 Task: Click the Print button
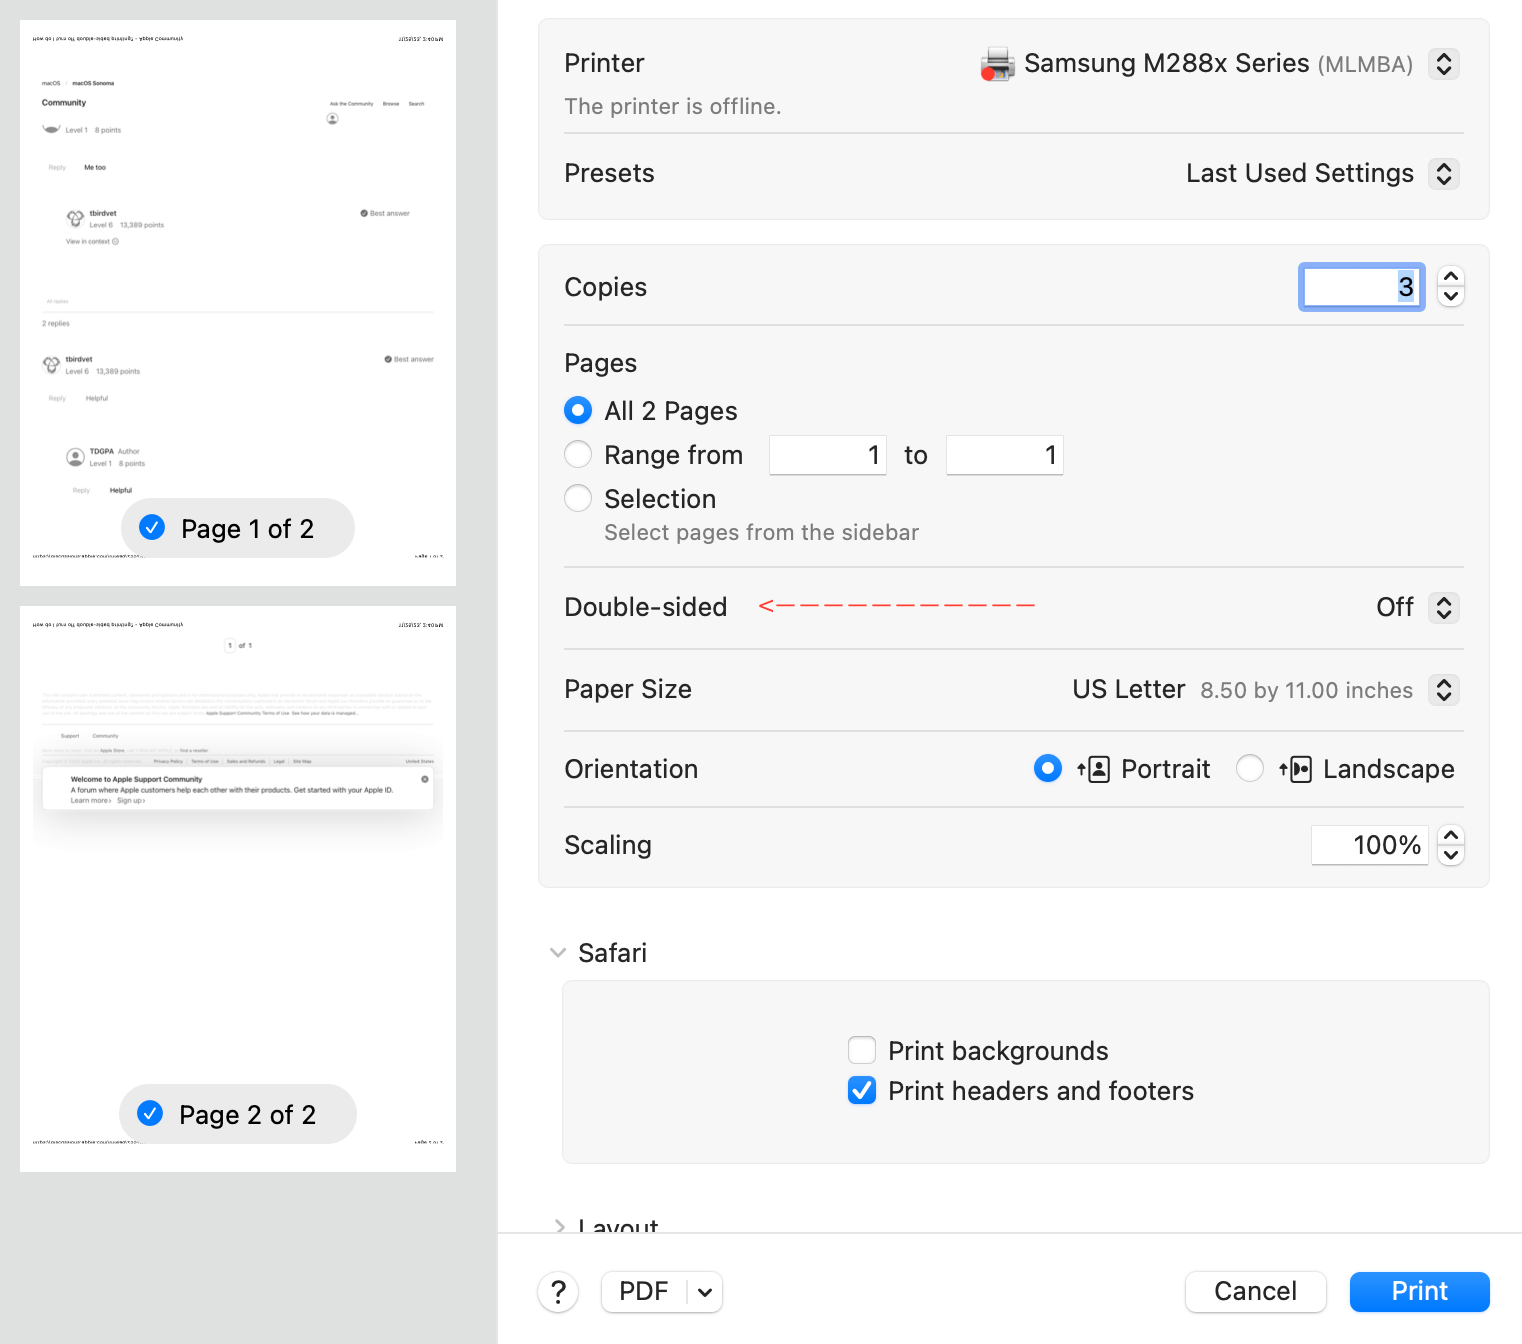[x=1418, y=1291]
